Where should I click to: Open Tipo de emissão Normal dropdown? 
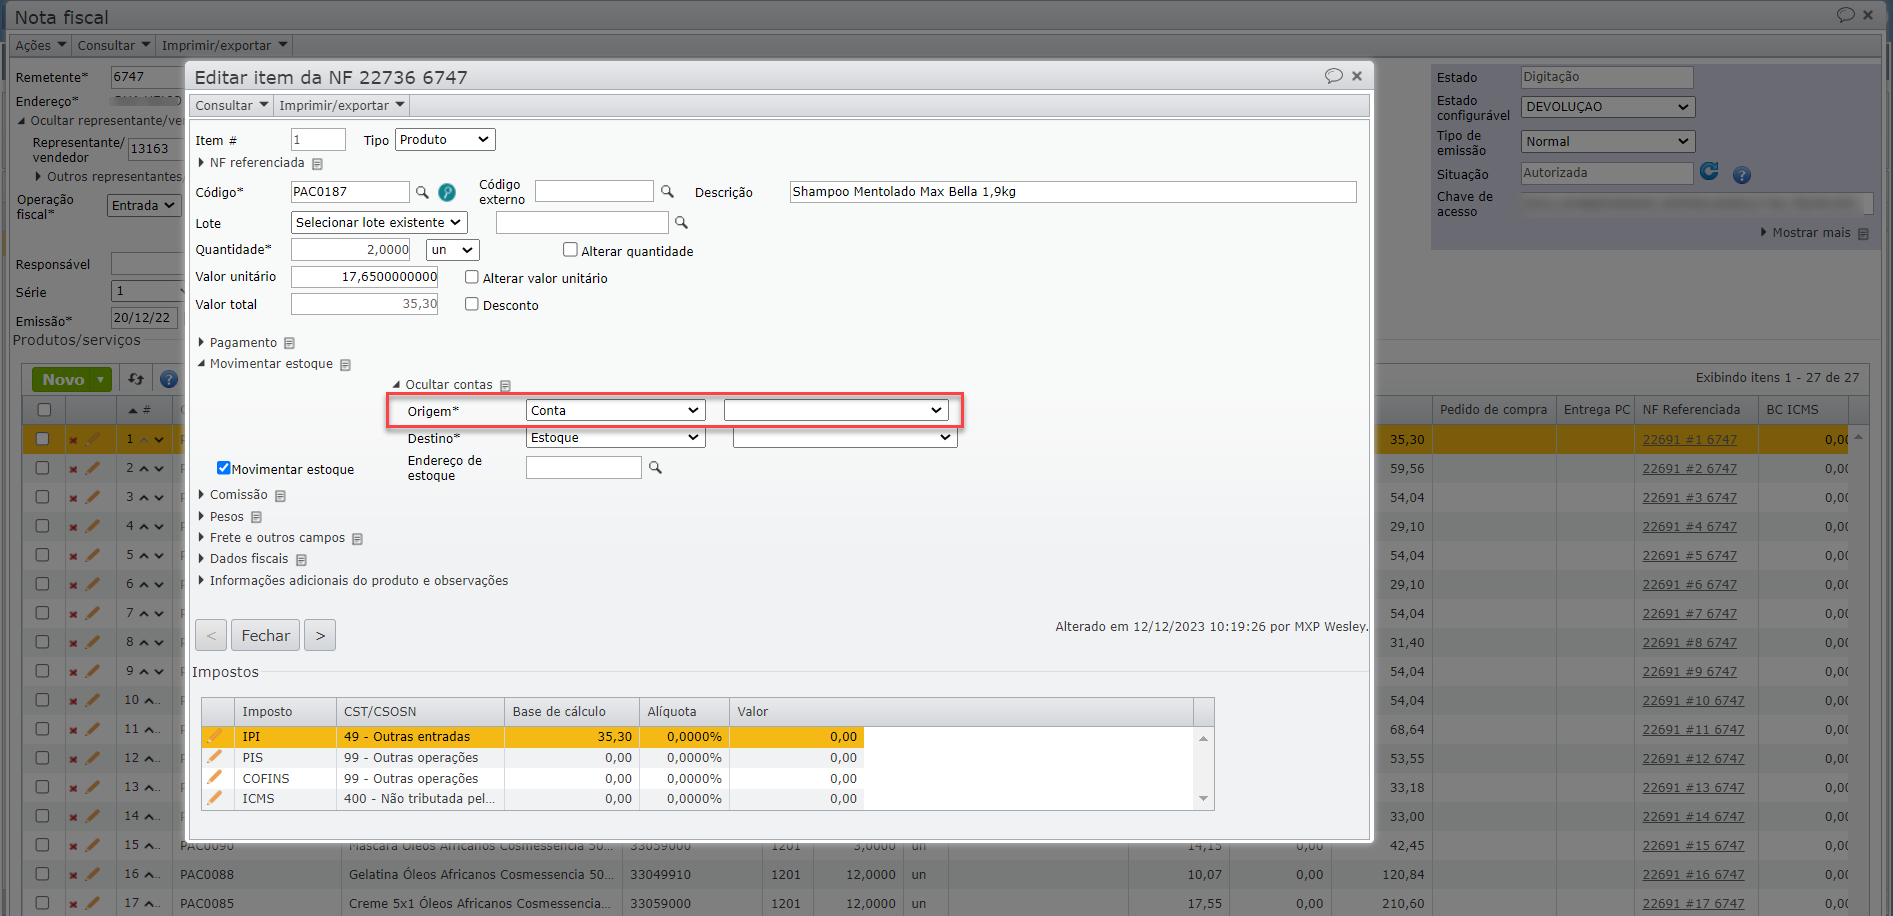[x=1607, y=142]
